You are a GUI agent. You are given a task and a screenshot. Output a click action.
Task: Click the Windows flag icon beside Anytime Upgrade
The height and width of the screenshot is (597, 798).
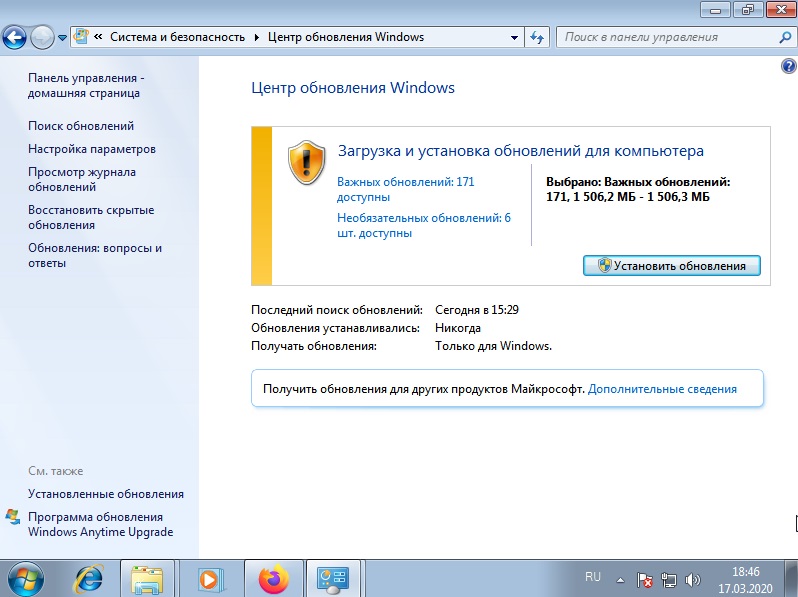13,517
